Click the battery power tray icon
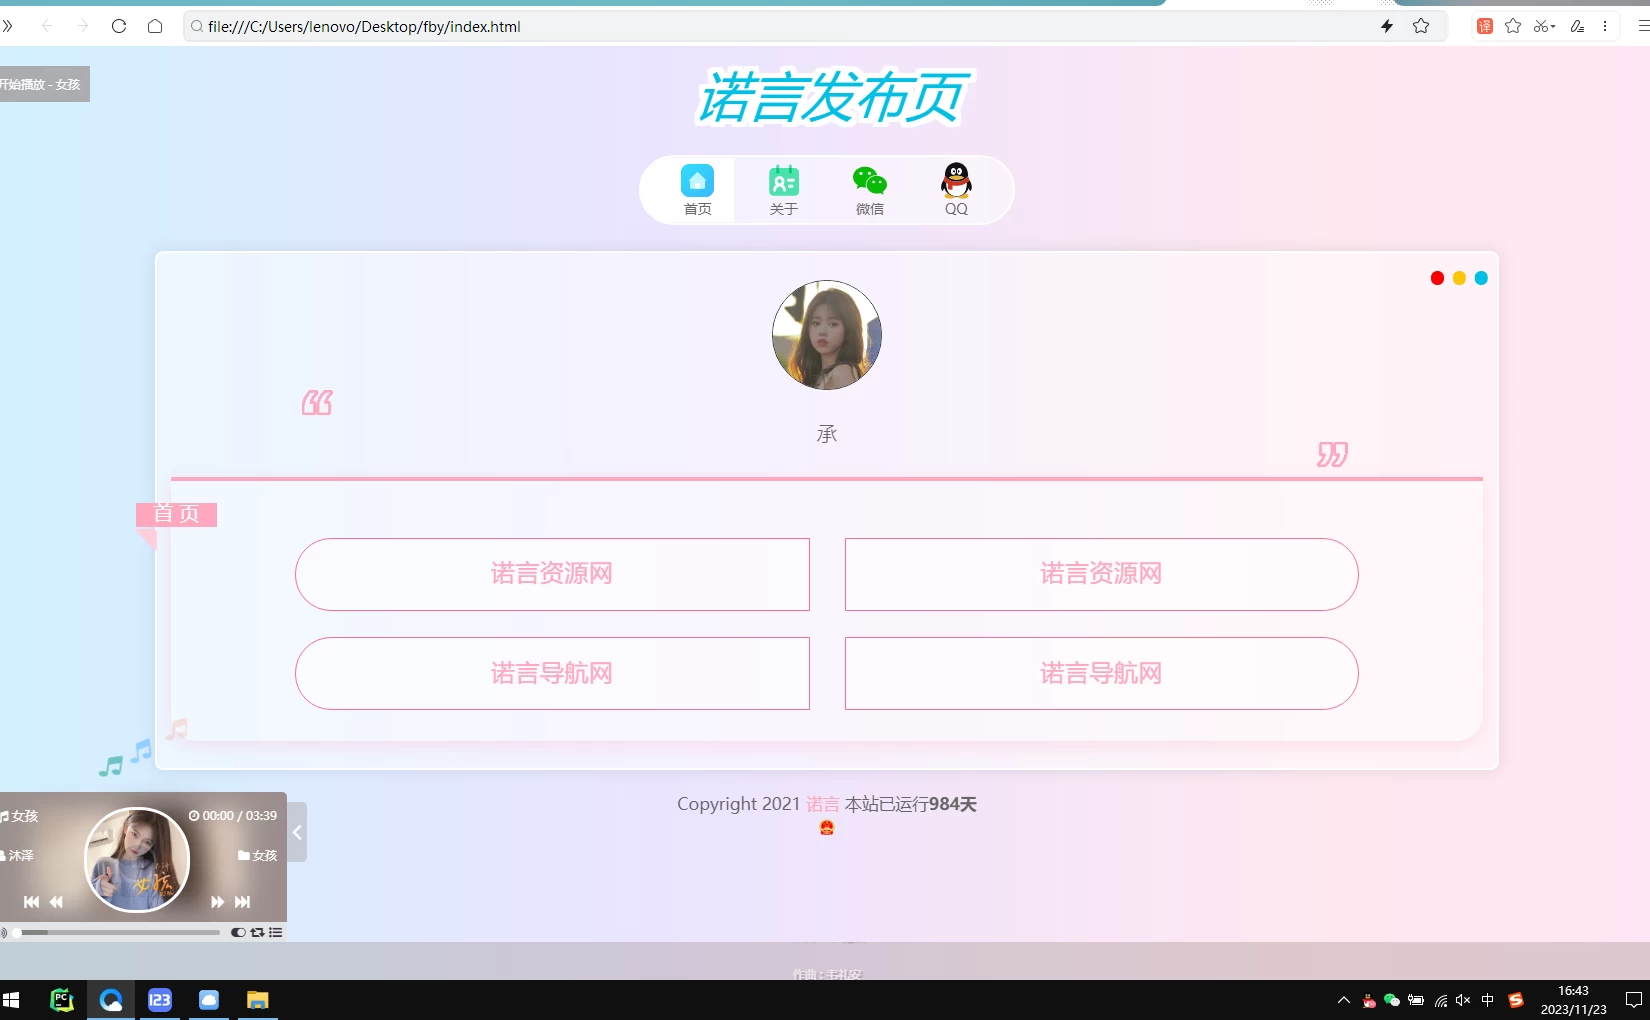 tap(1416, 1000)
